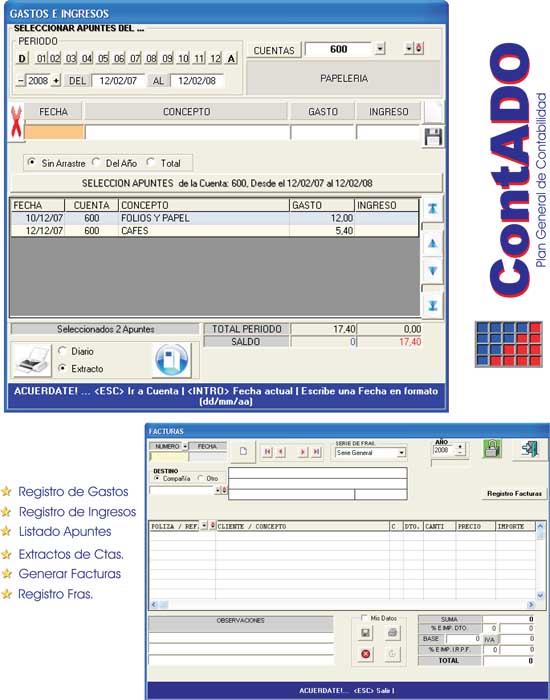
Task: Select period month 06 tab
Action: point(119,58)
